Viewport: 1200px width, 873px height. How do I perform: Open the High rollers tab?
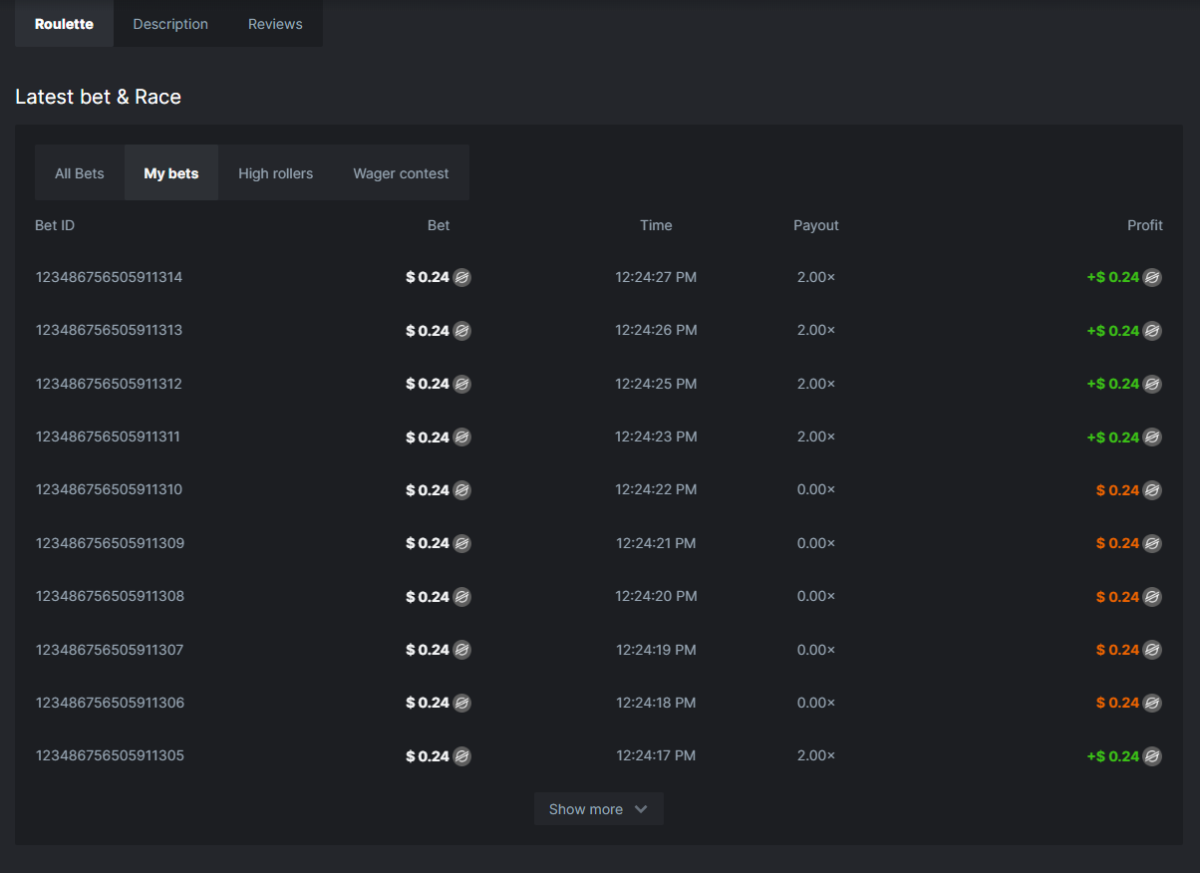(275, 173)
